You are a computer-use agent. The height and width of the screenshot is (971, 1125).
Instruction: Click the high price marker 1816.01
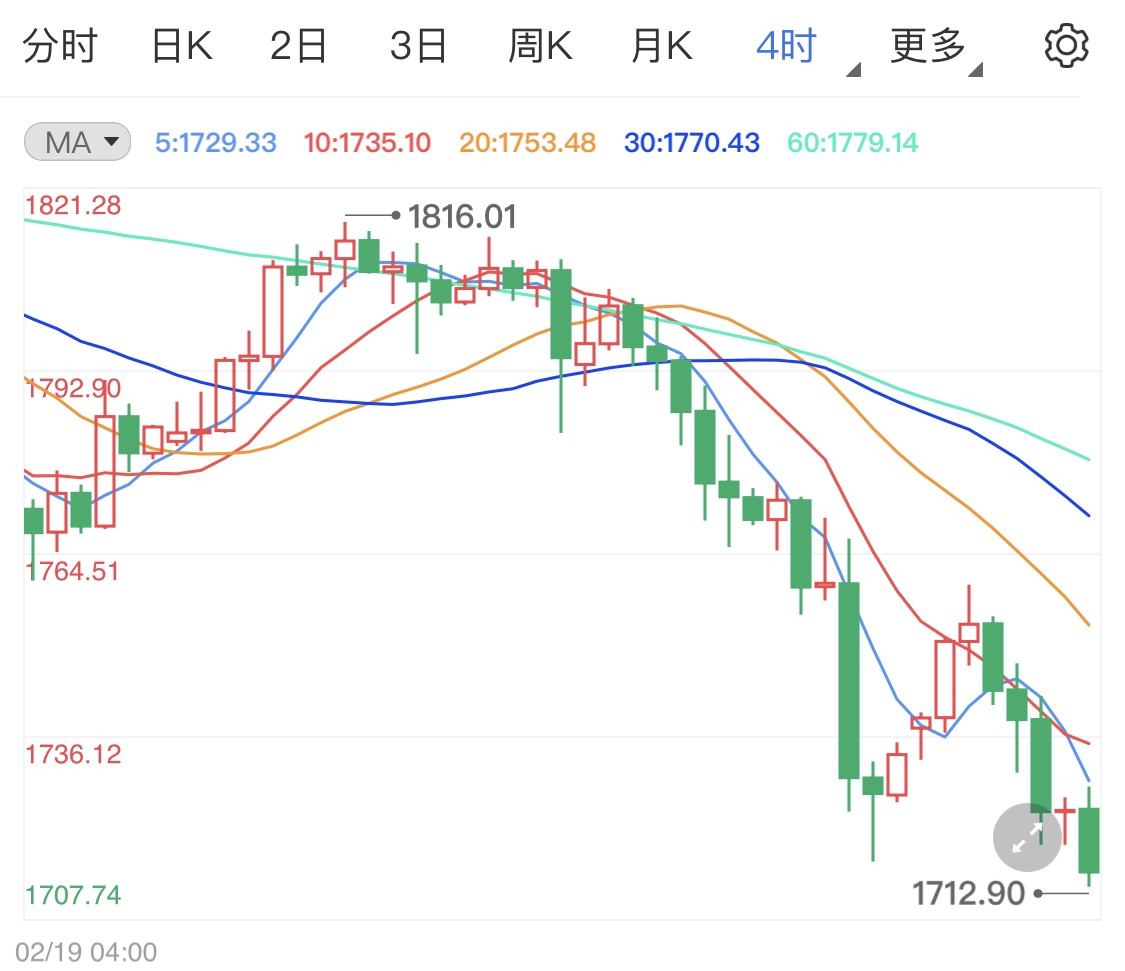click(462, 217)
